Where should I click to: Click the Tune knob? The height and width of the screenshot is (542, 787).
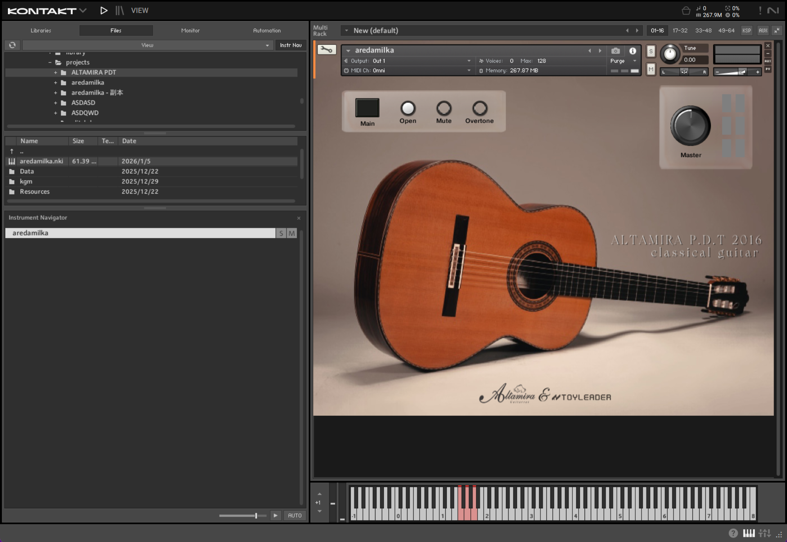pyautogui.click(x=669, y=54)
